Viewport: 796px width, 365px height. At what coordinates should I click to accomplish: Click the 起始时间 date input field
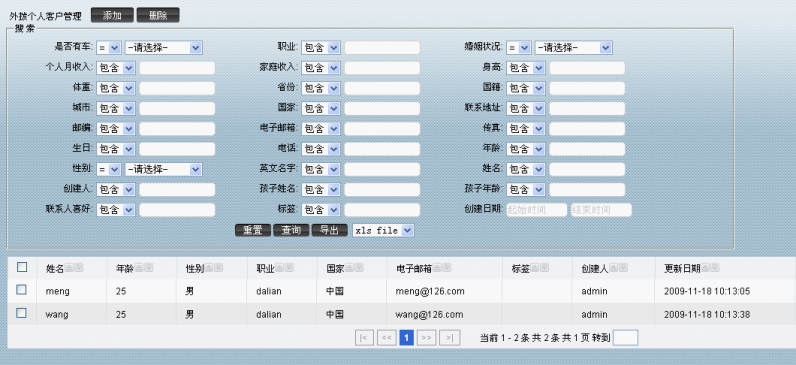pos(537,210)
